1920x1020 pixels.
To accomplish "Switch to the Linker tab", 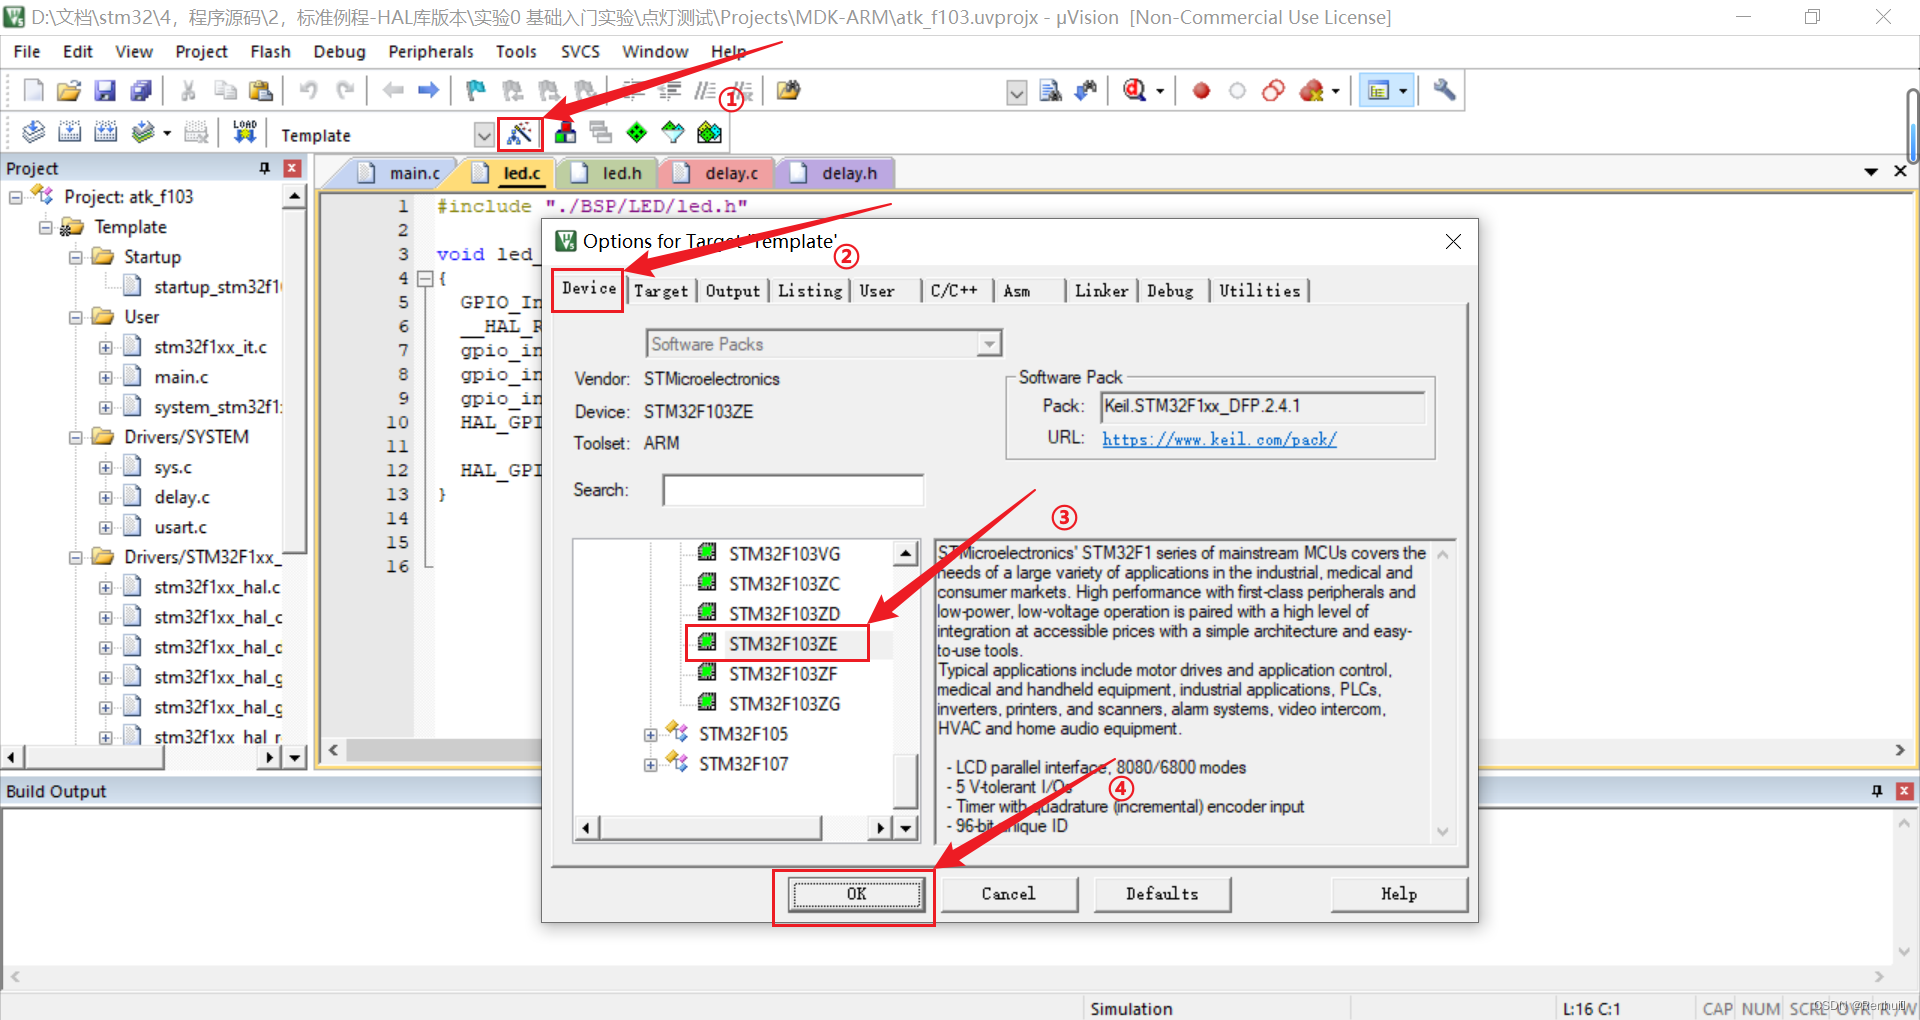I will point(1101,291).
